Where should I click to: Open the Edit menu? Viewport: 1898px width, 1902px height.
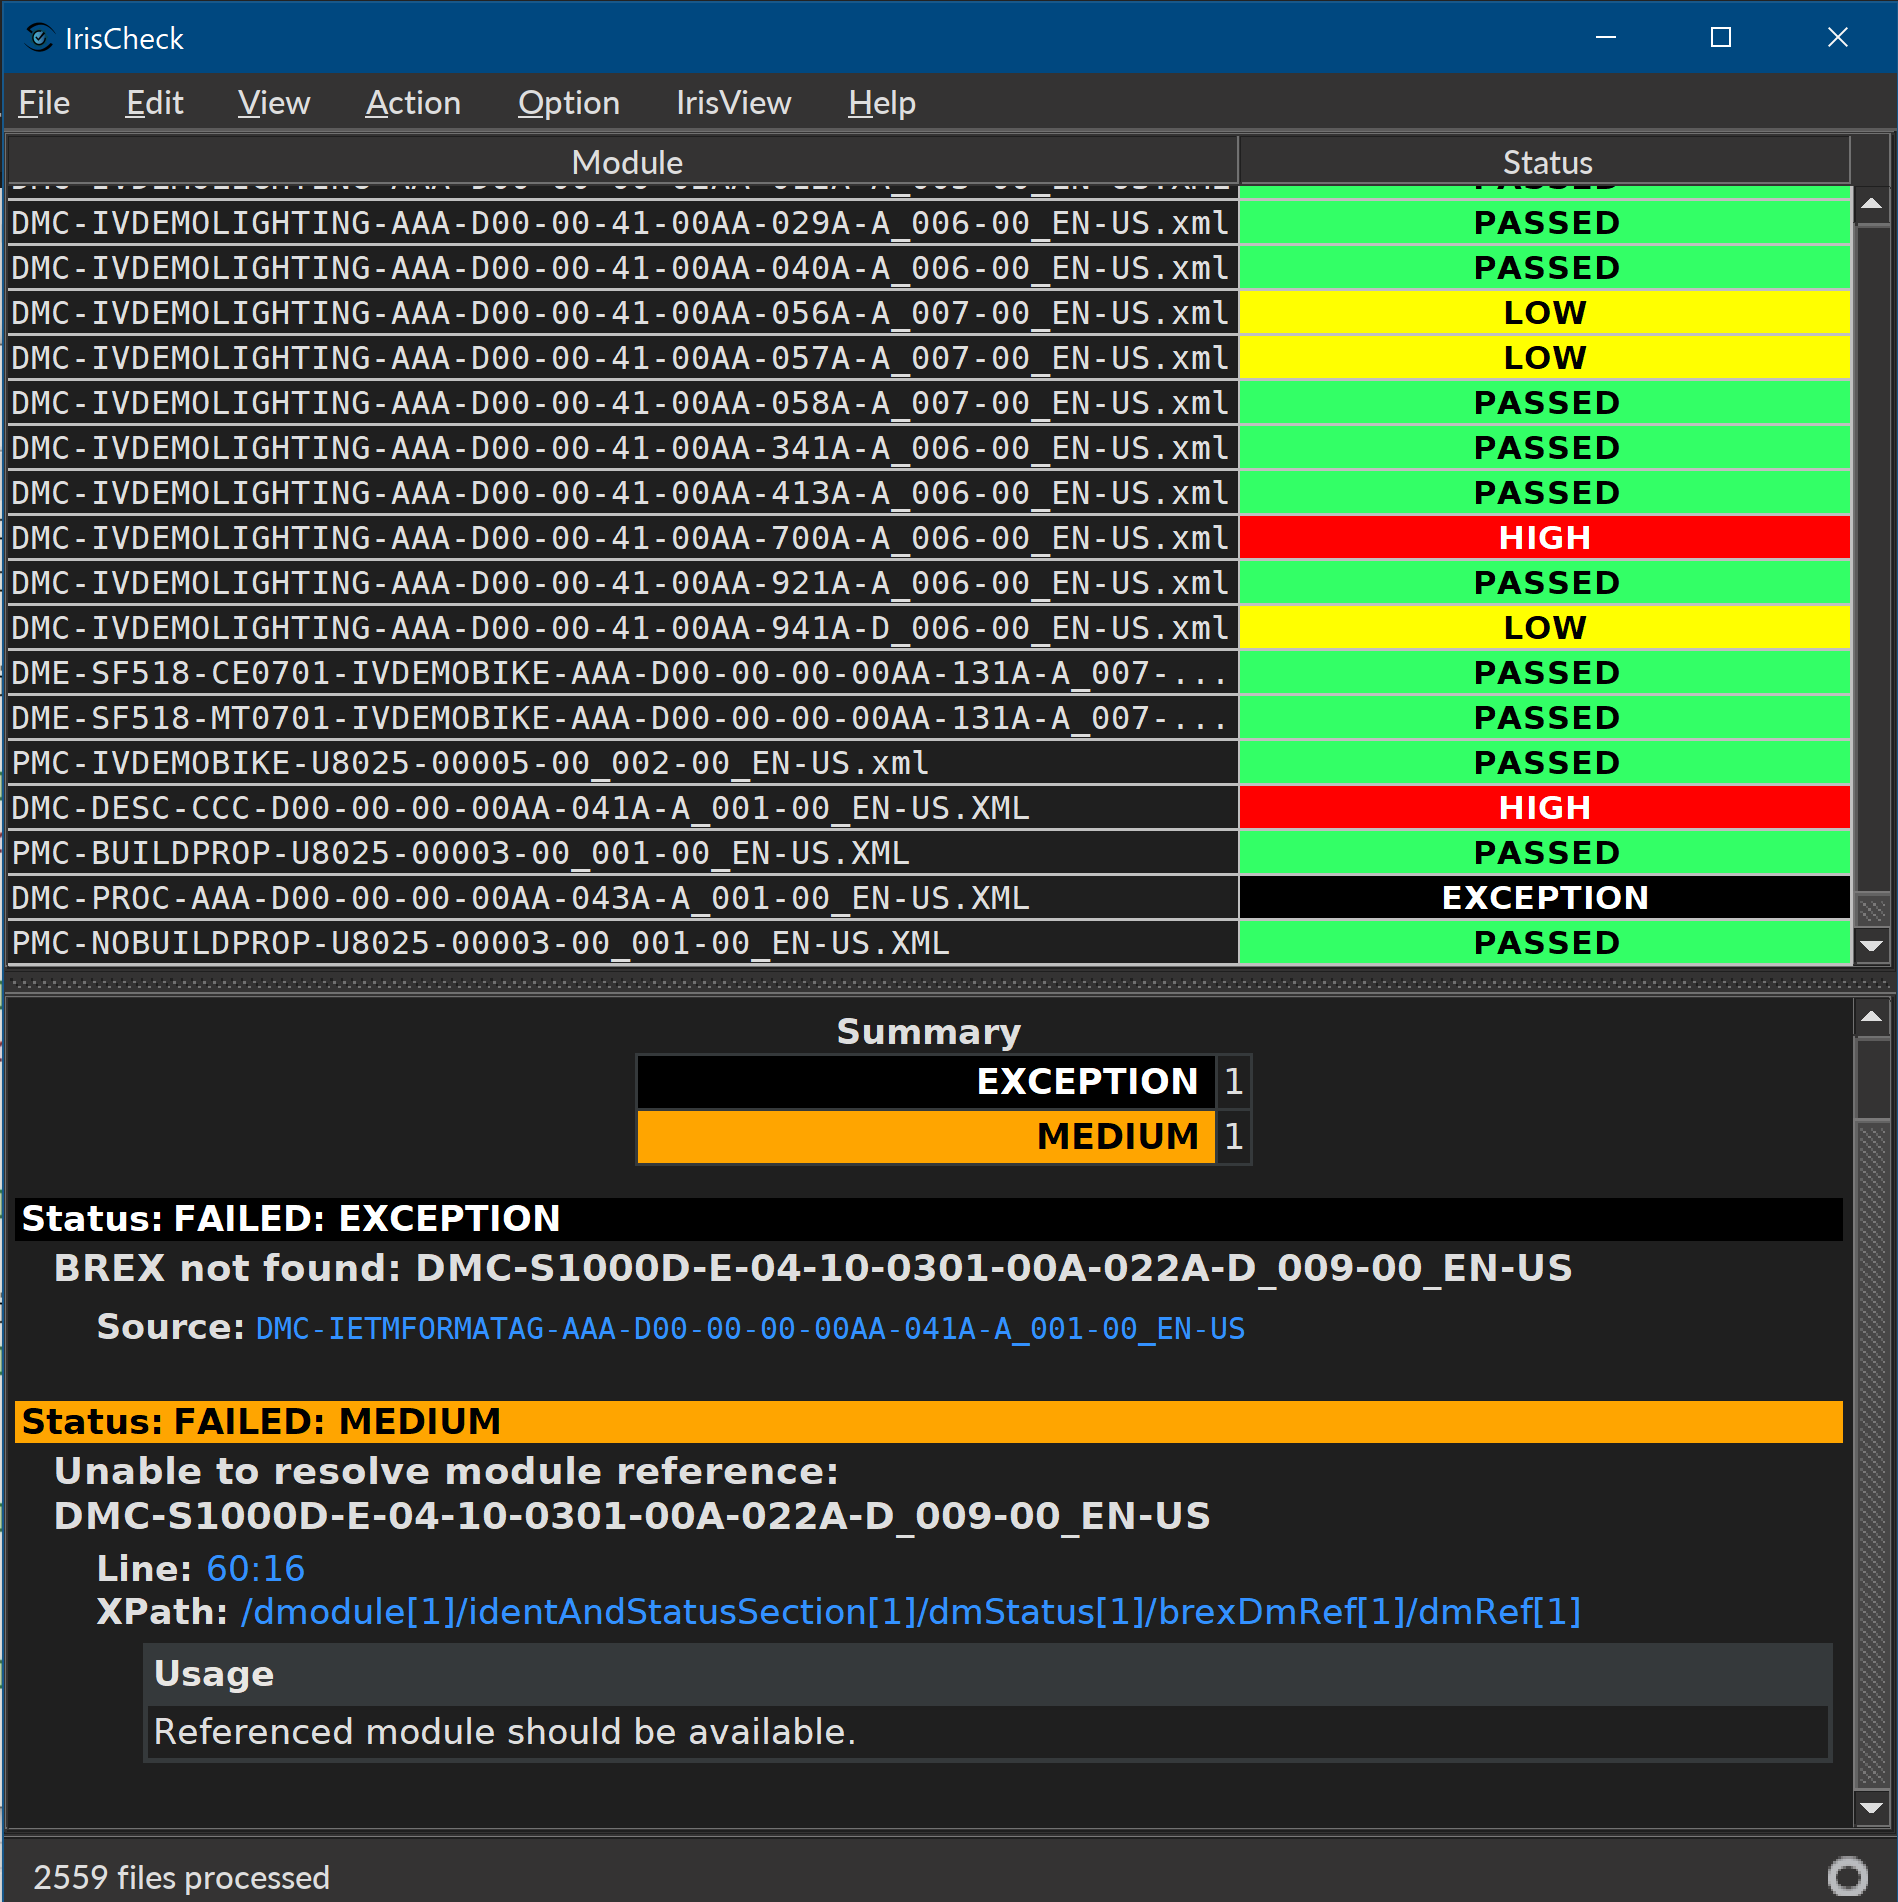154,103
